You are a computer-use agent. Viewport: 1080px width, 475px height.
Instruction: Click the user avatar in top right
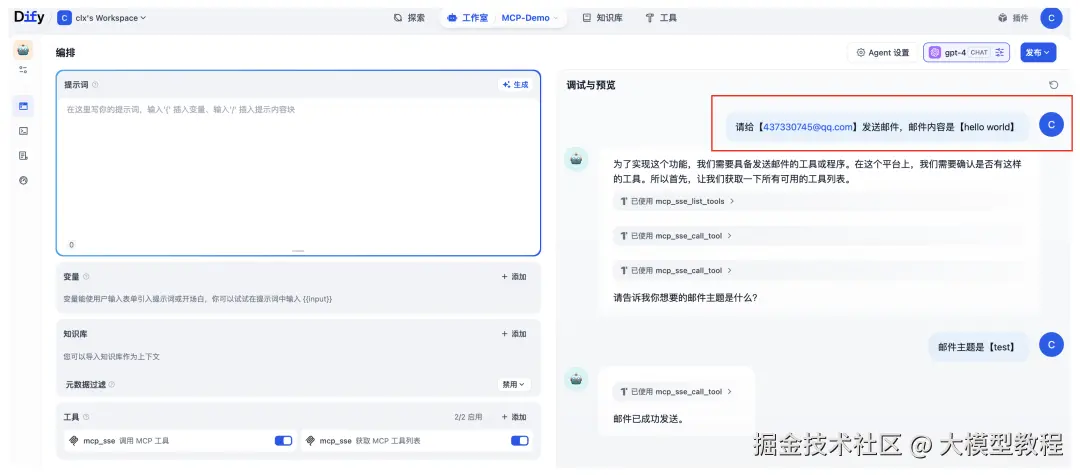[x=1051, y=18]
